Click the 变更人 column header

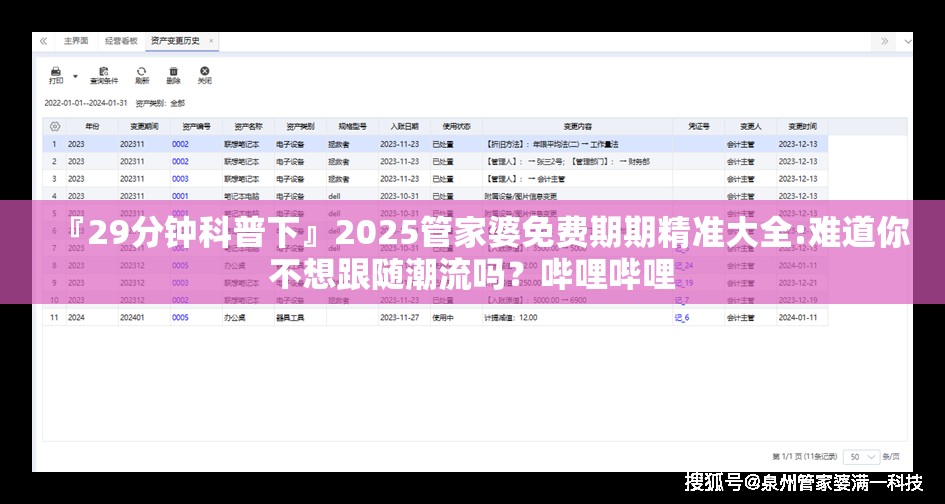coord(750,127)
